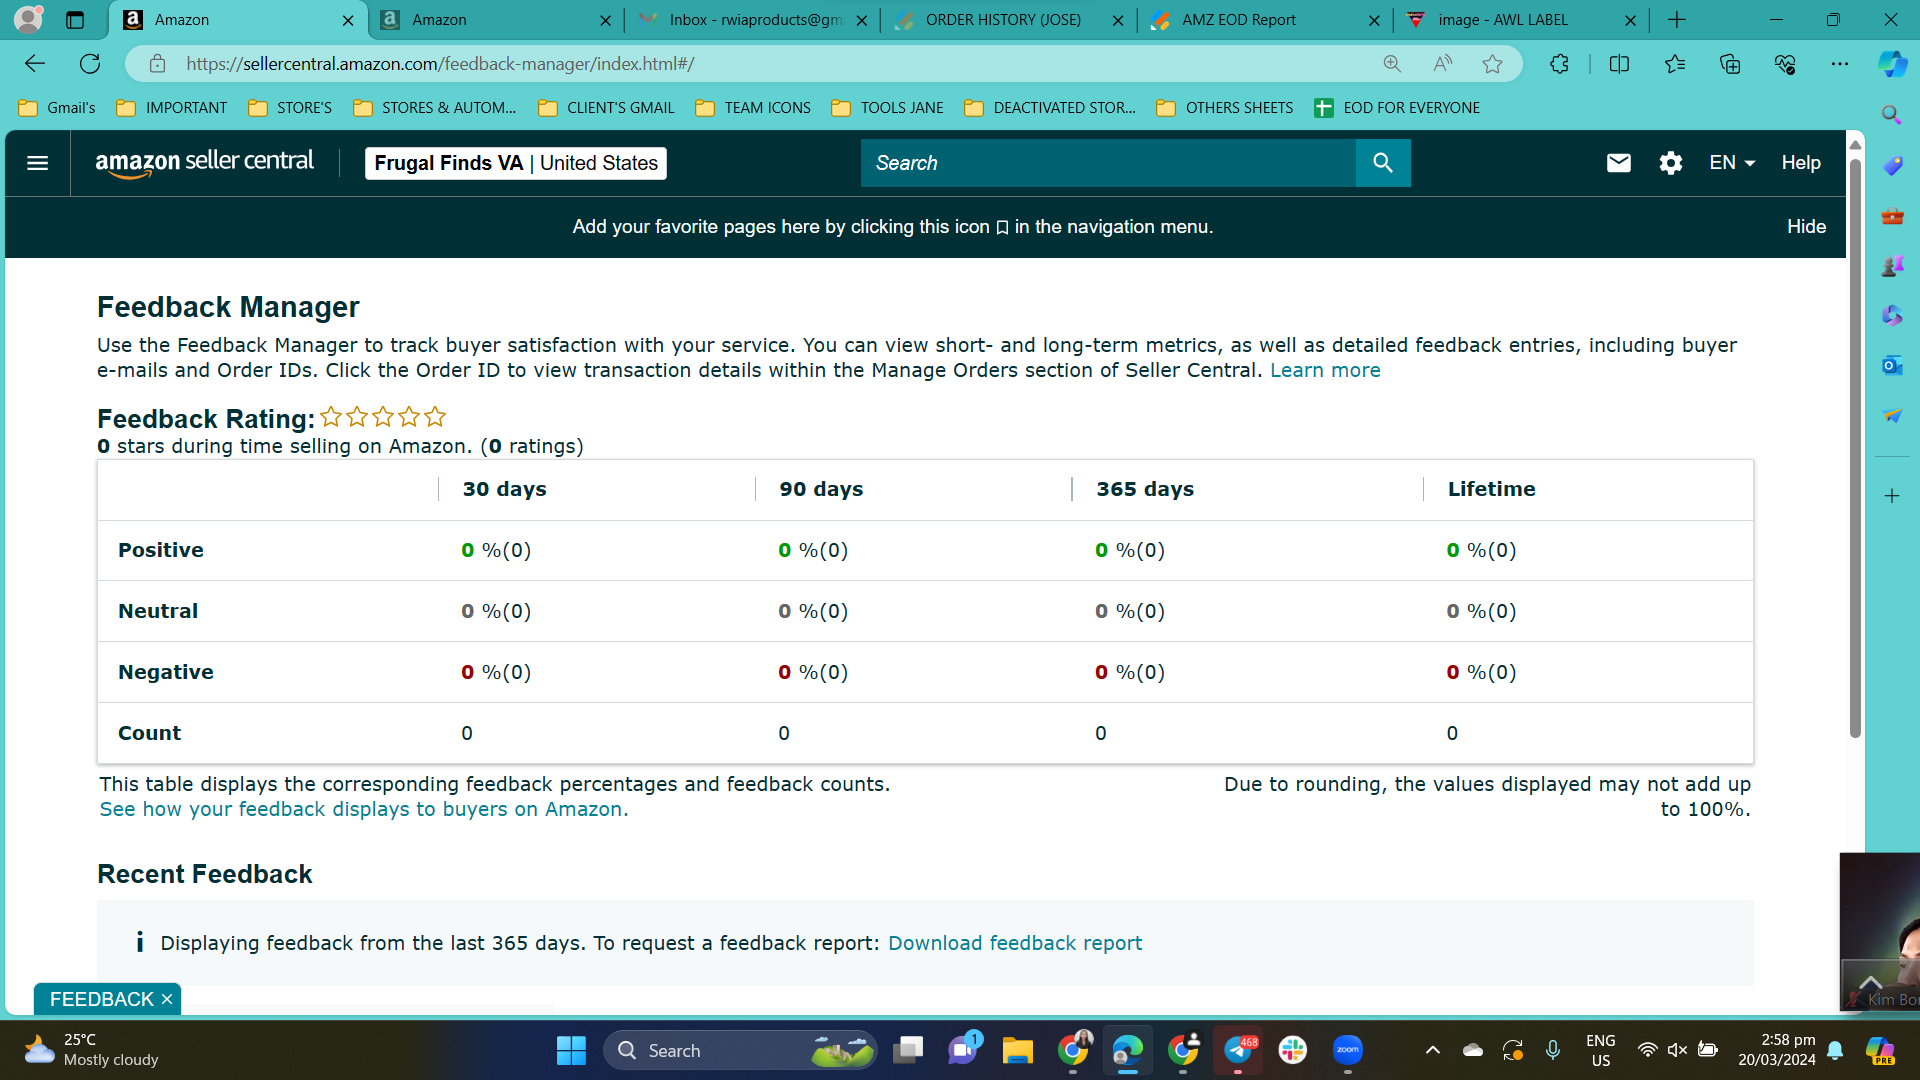Image resolution: width=1920 pixels, height=1080 pixels.
Task: Open the browser Settings and more menu
Action: [1840, 64]
